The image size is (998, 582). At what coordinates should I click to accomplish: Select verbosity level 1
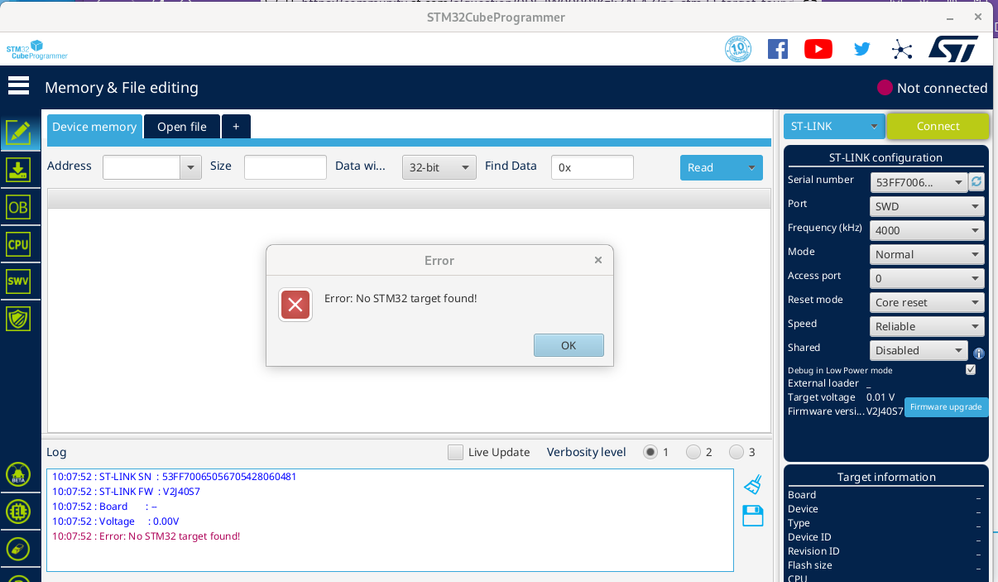650,452
